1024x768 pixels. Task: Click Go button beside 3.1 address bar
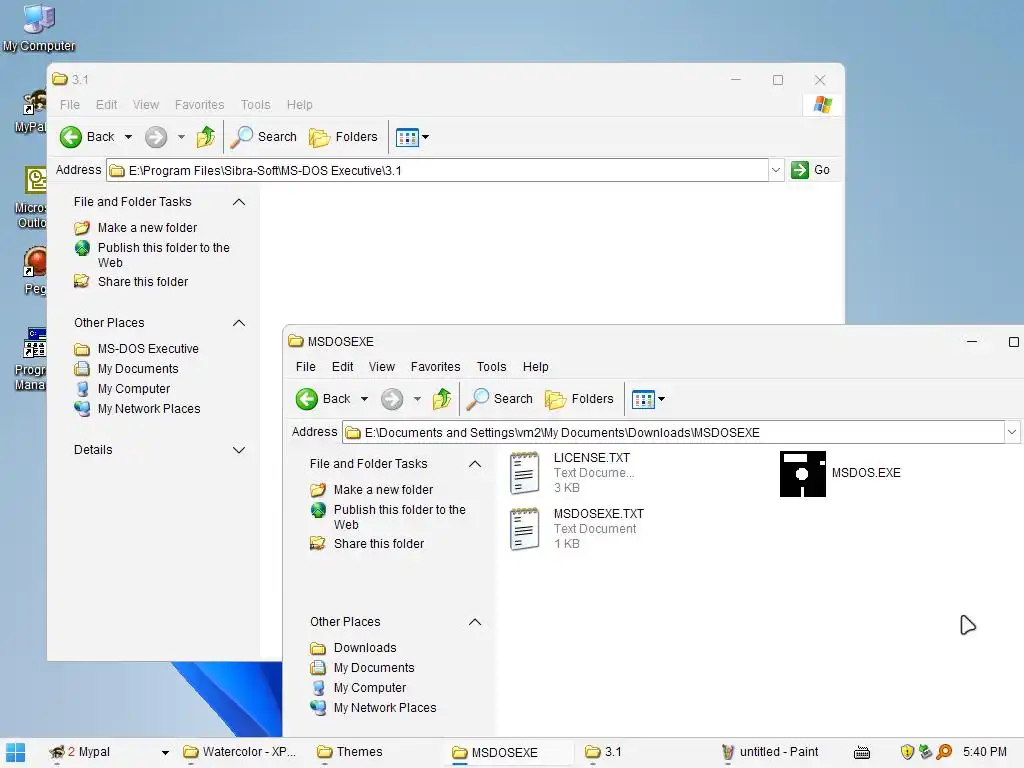coord(810,170)
